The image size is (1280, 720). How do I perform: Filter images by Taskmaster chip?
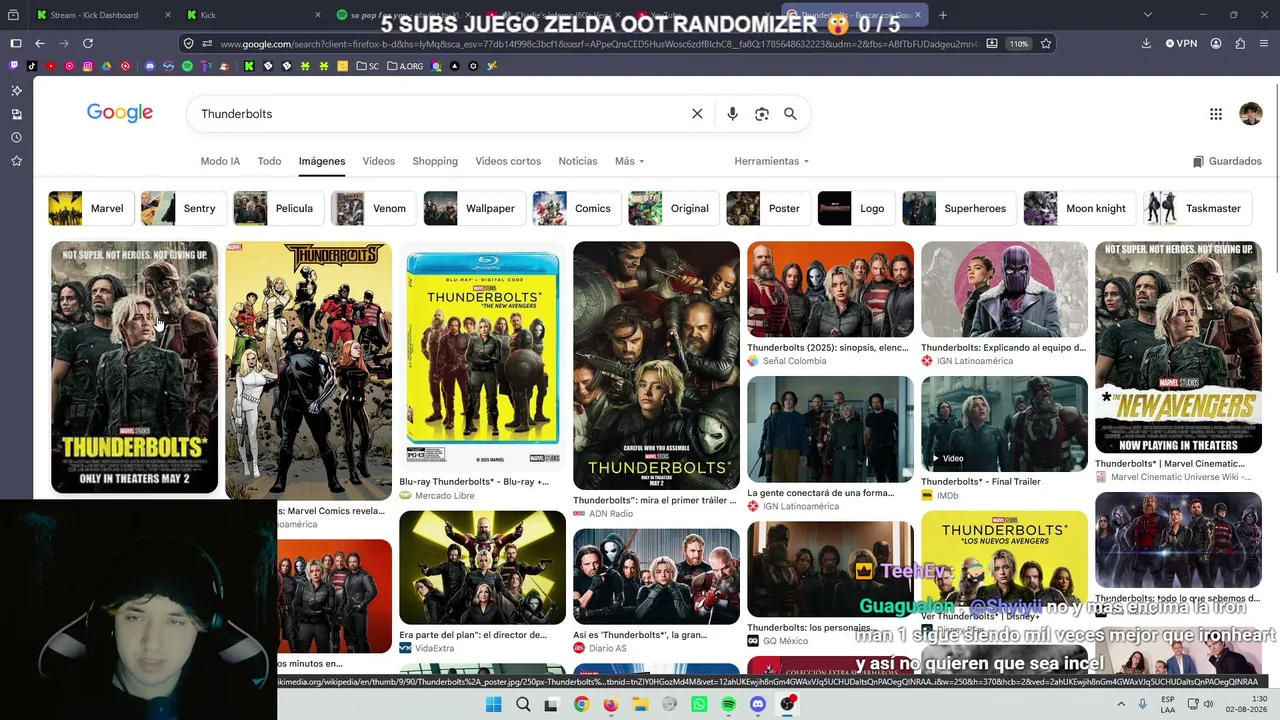(x=1197, y=208)
